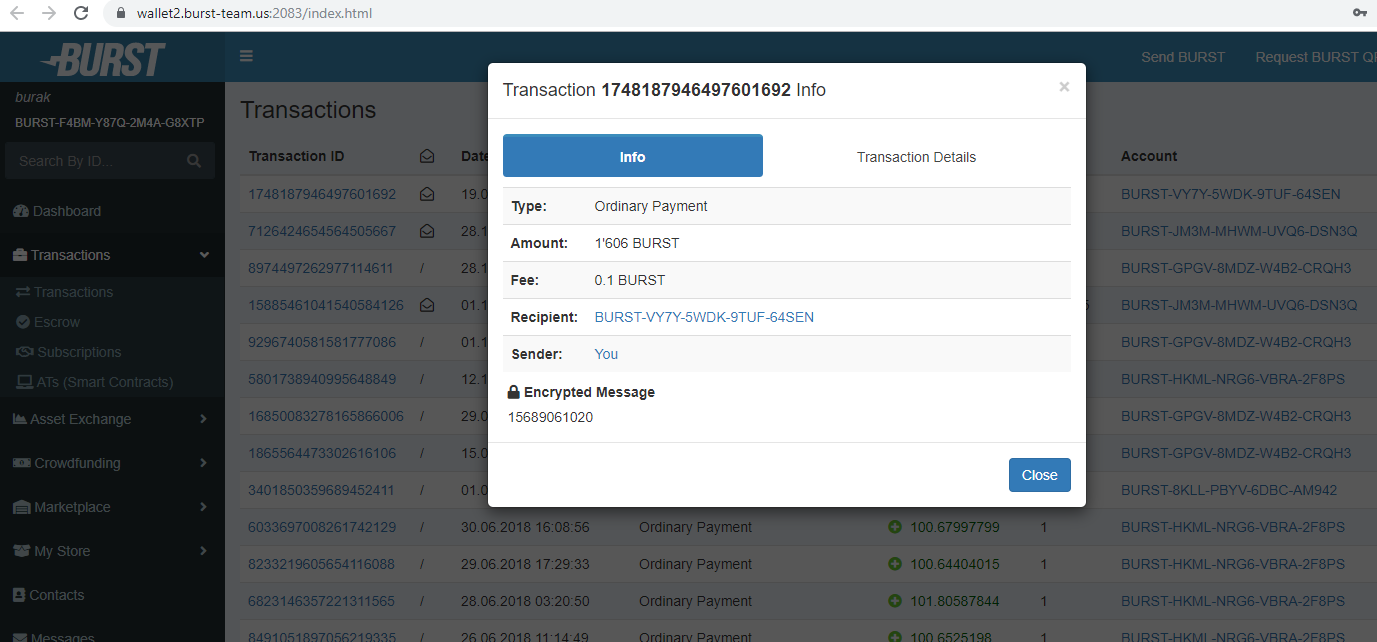Toggle the sidebar with the hamburger icon
The height and width of the screenshot is (642, 1377).
246,56
